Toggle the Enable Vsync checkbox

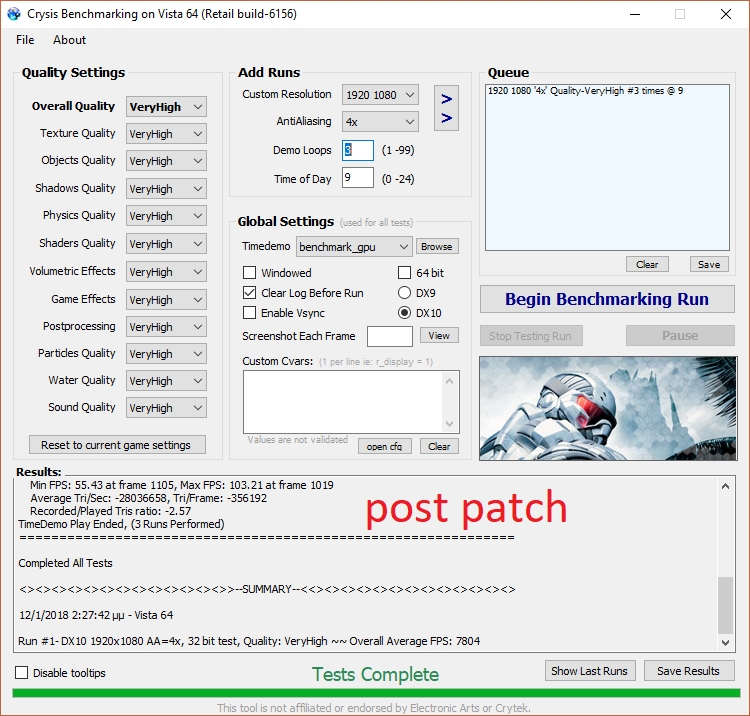pos(250,313)
